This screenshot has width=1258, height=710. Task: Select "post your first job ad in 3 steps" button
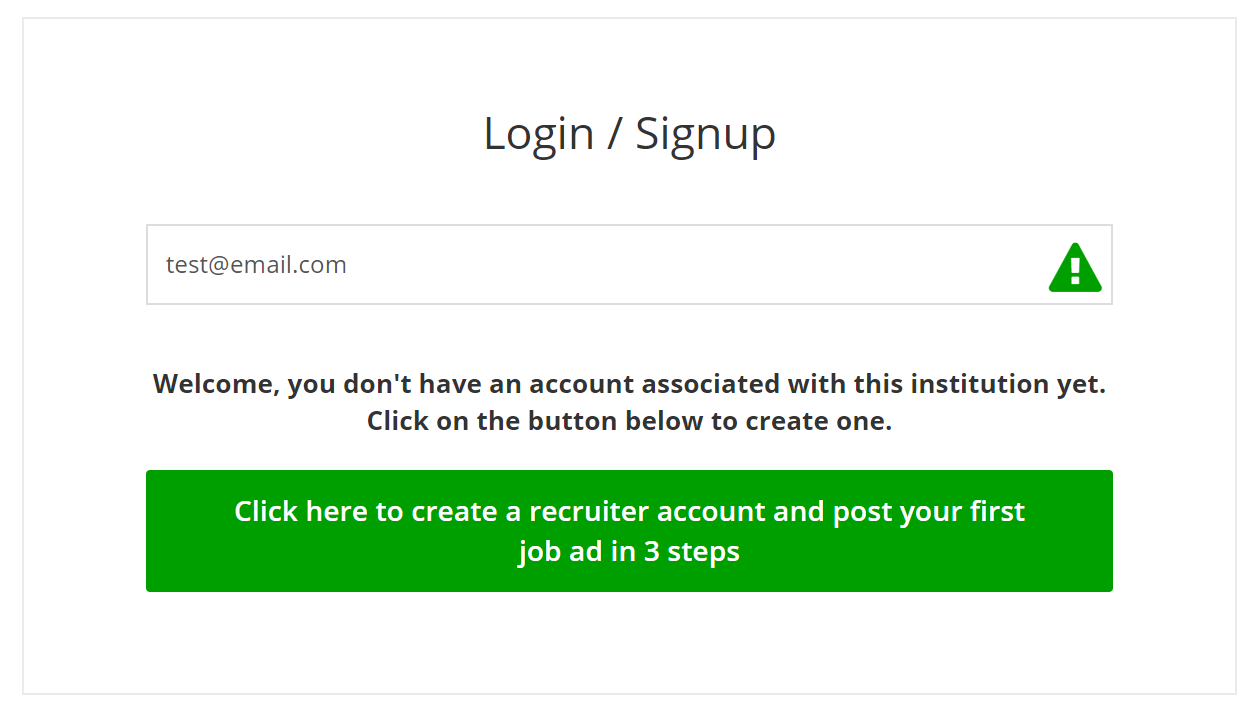pos(629,531)
